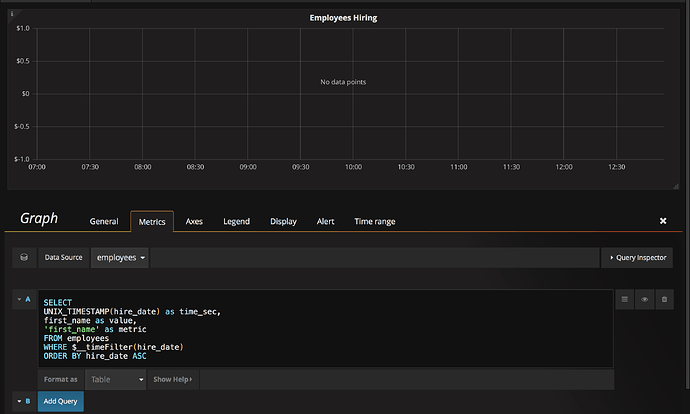Click the Employees Hiring panel title
Image resolution: width=690 pixels, height=414 pixels.
tap(343, 18)
